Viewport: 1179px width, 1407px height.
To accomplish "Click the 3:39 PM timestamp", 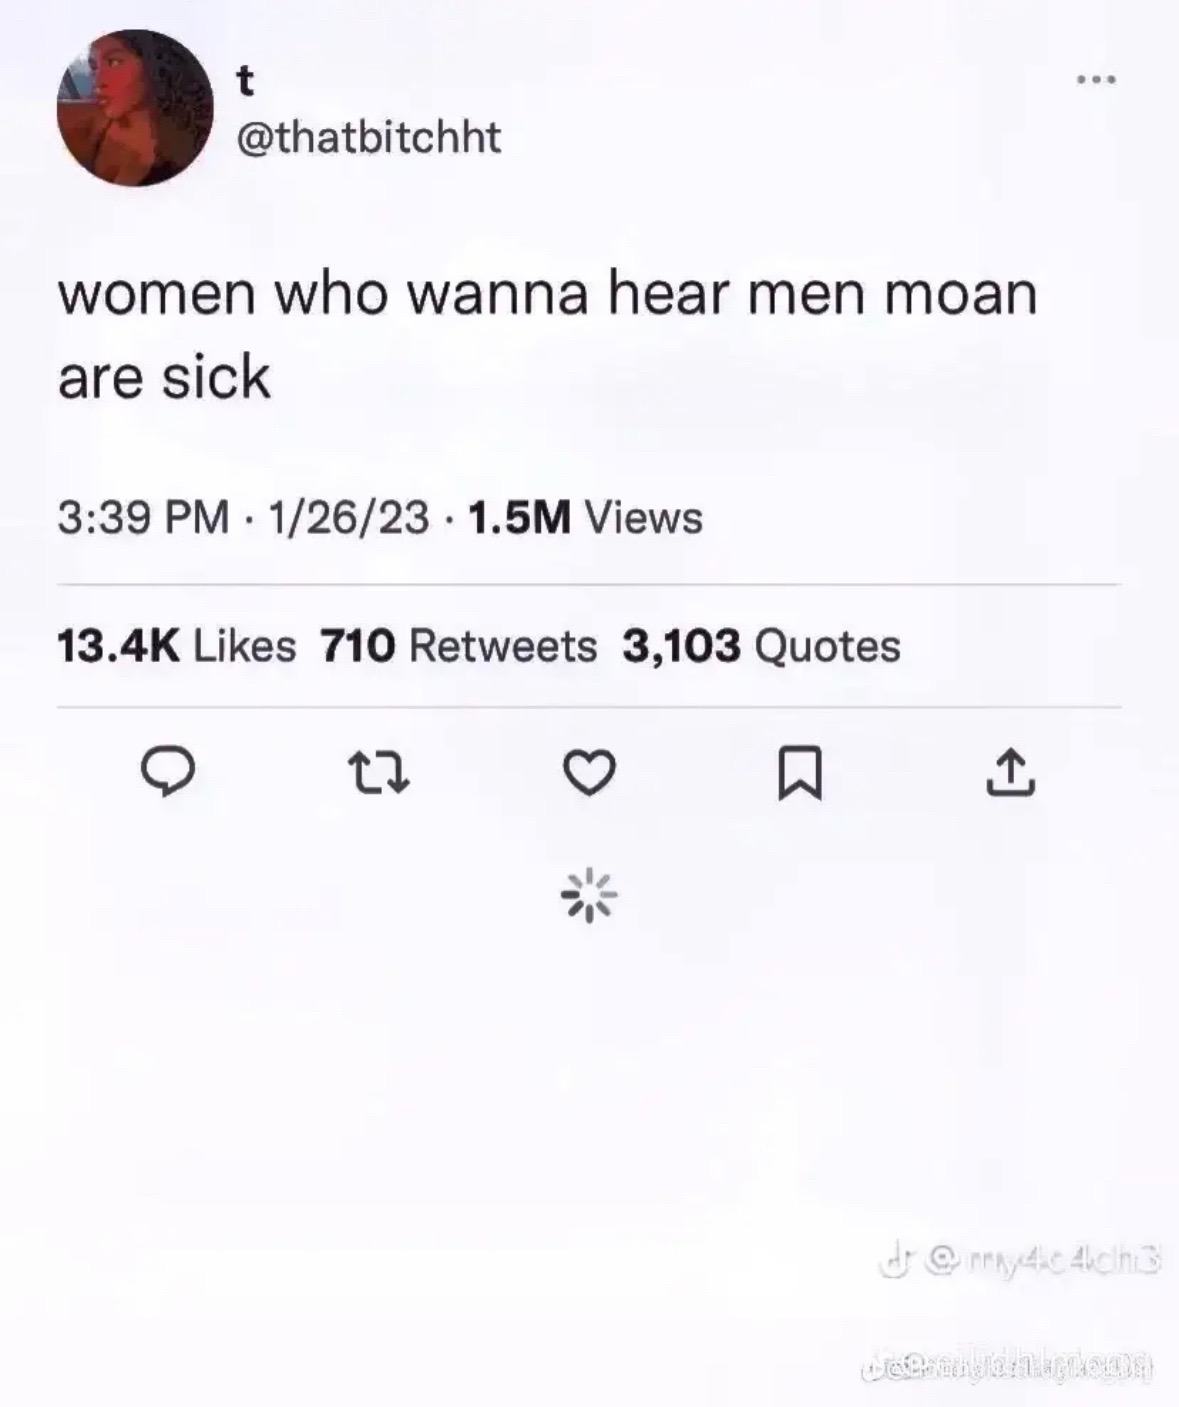I will [x=143, y=518].
